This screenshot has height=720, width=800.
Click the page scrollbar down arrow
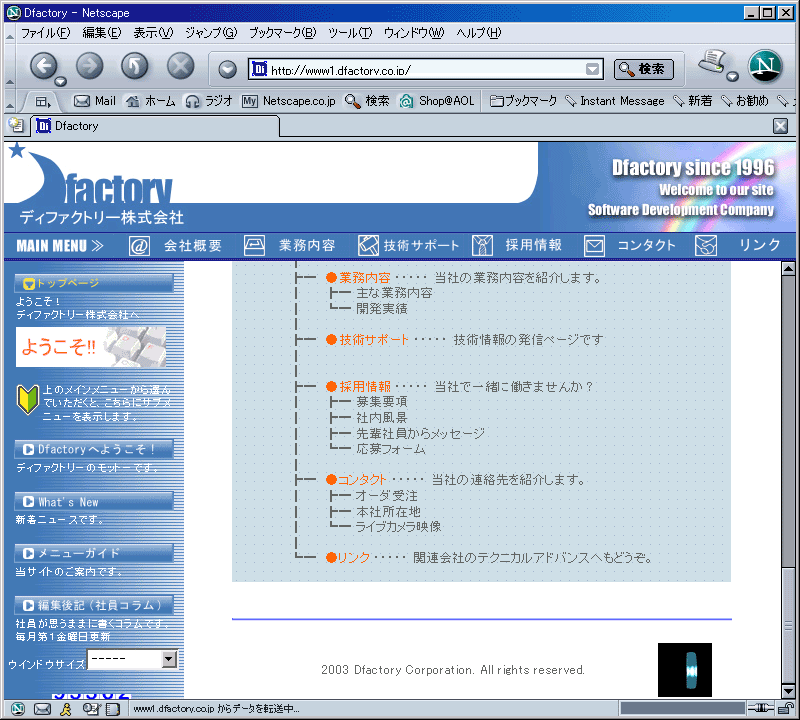[788, 691]
